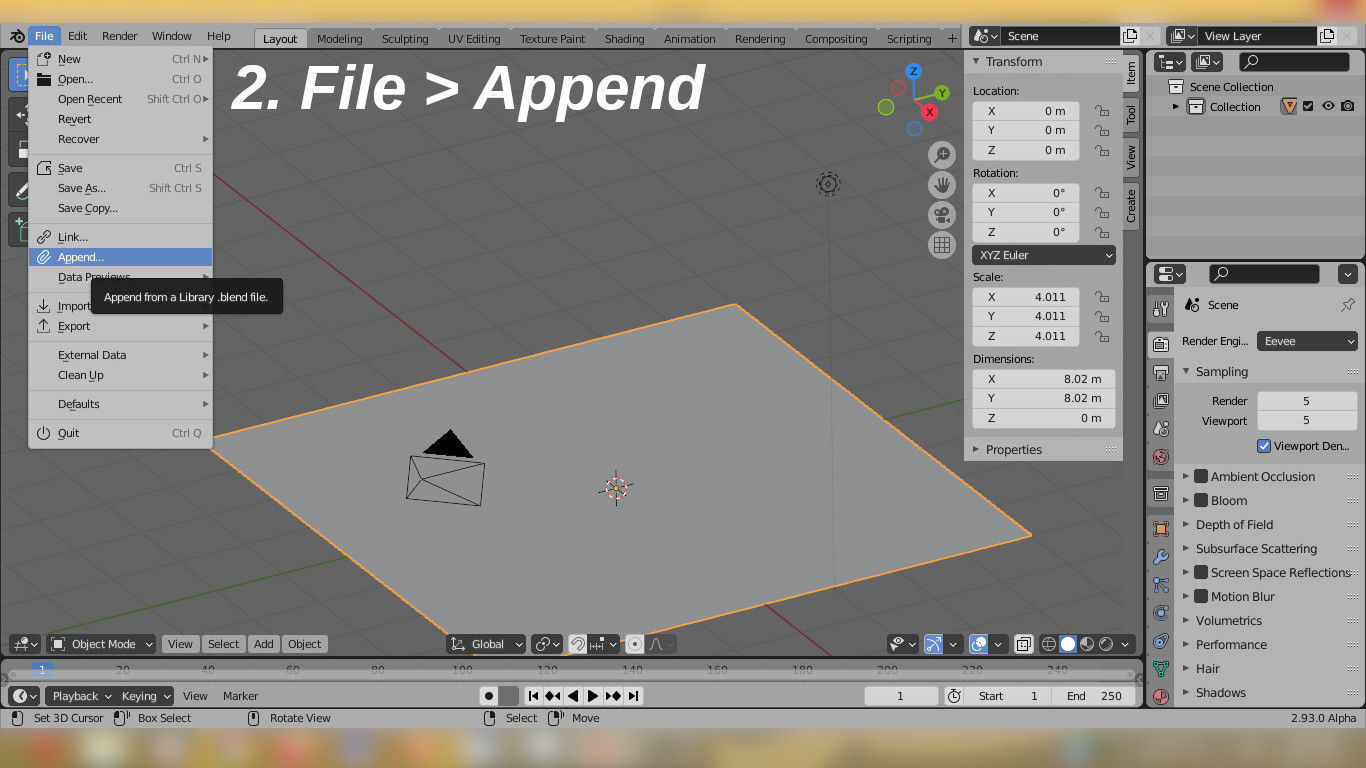The width and height of the screenshot is (1366, 768).
Task: Hide the Collection with the eye icon
Action: (1328, 107)
